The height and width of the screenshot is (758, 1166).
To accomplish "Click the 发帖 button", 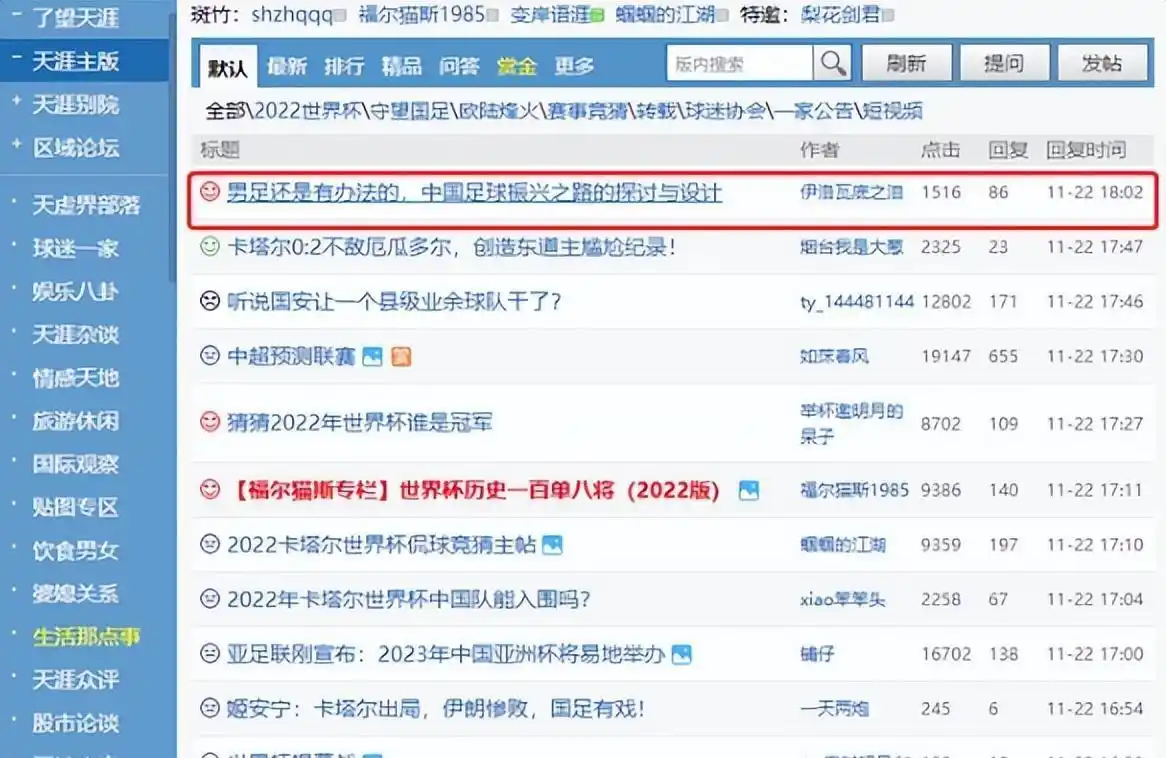I will (1103, 62).
